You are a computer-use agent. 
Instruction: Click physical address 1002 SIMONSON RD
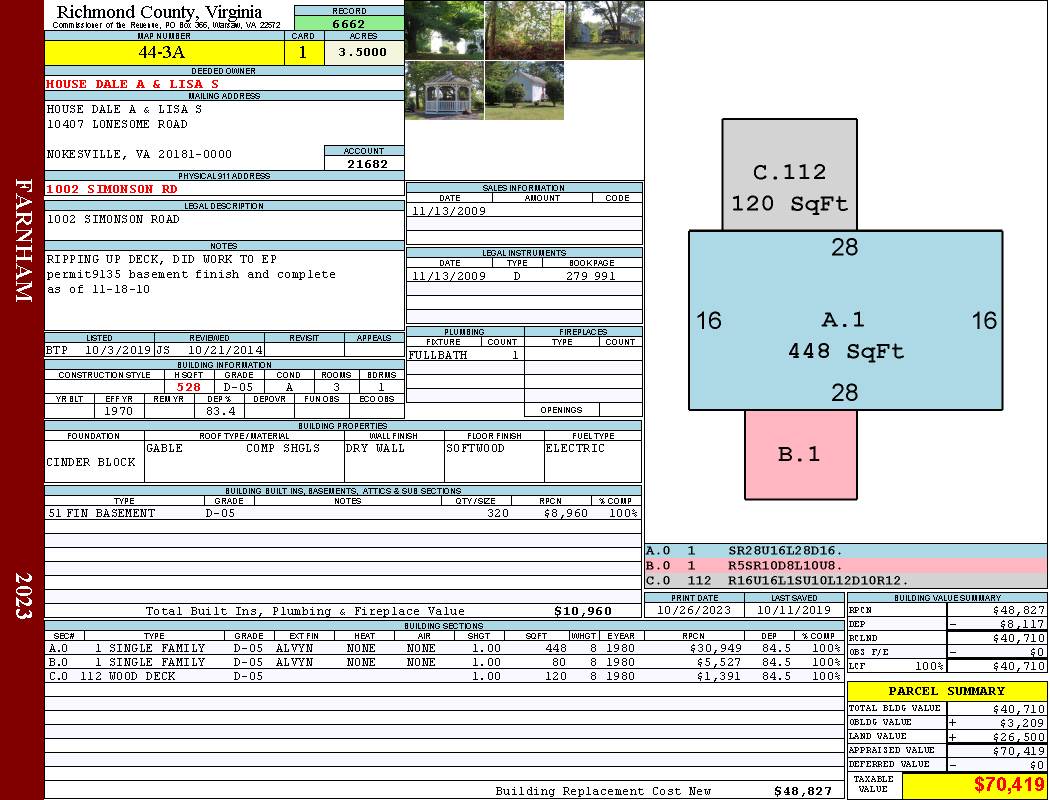(x=112, y=189)
